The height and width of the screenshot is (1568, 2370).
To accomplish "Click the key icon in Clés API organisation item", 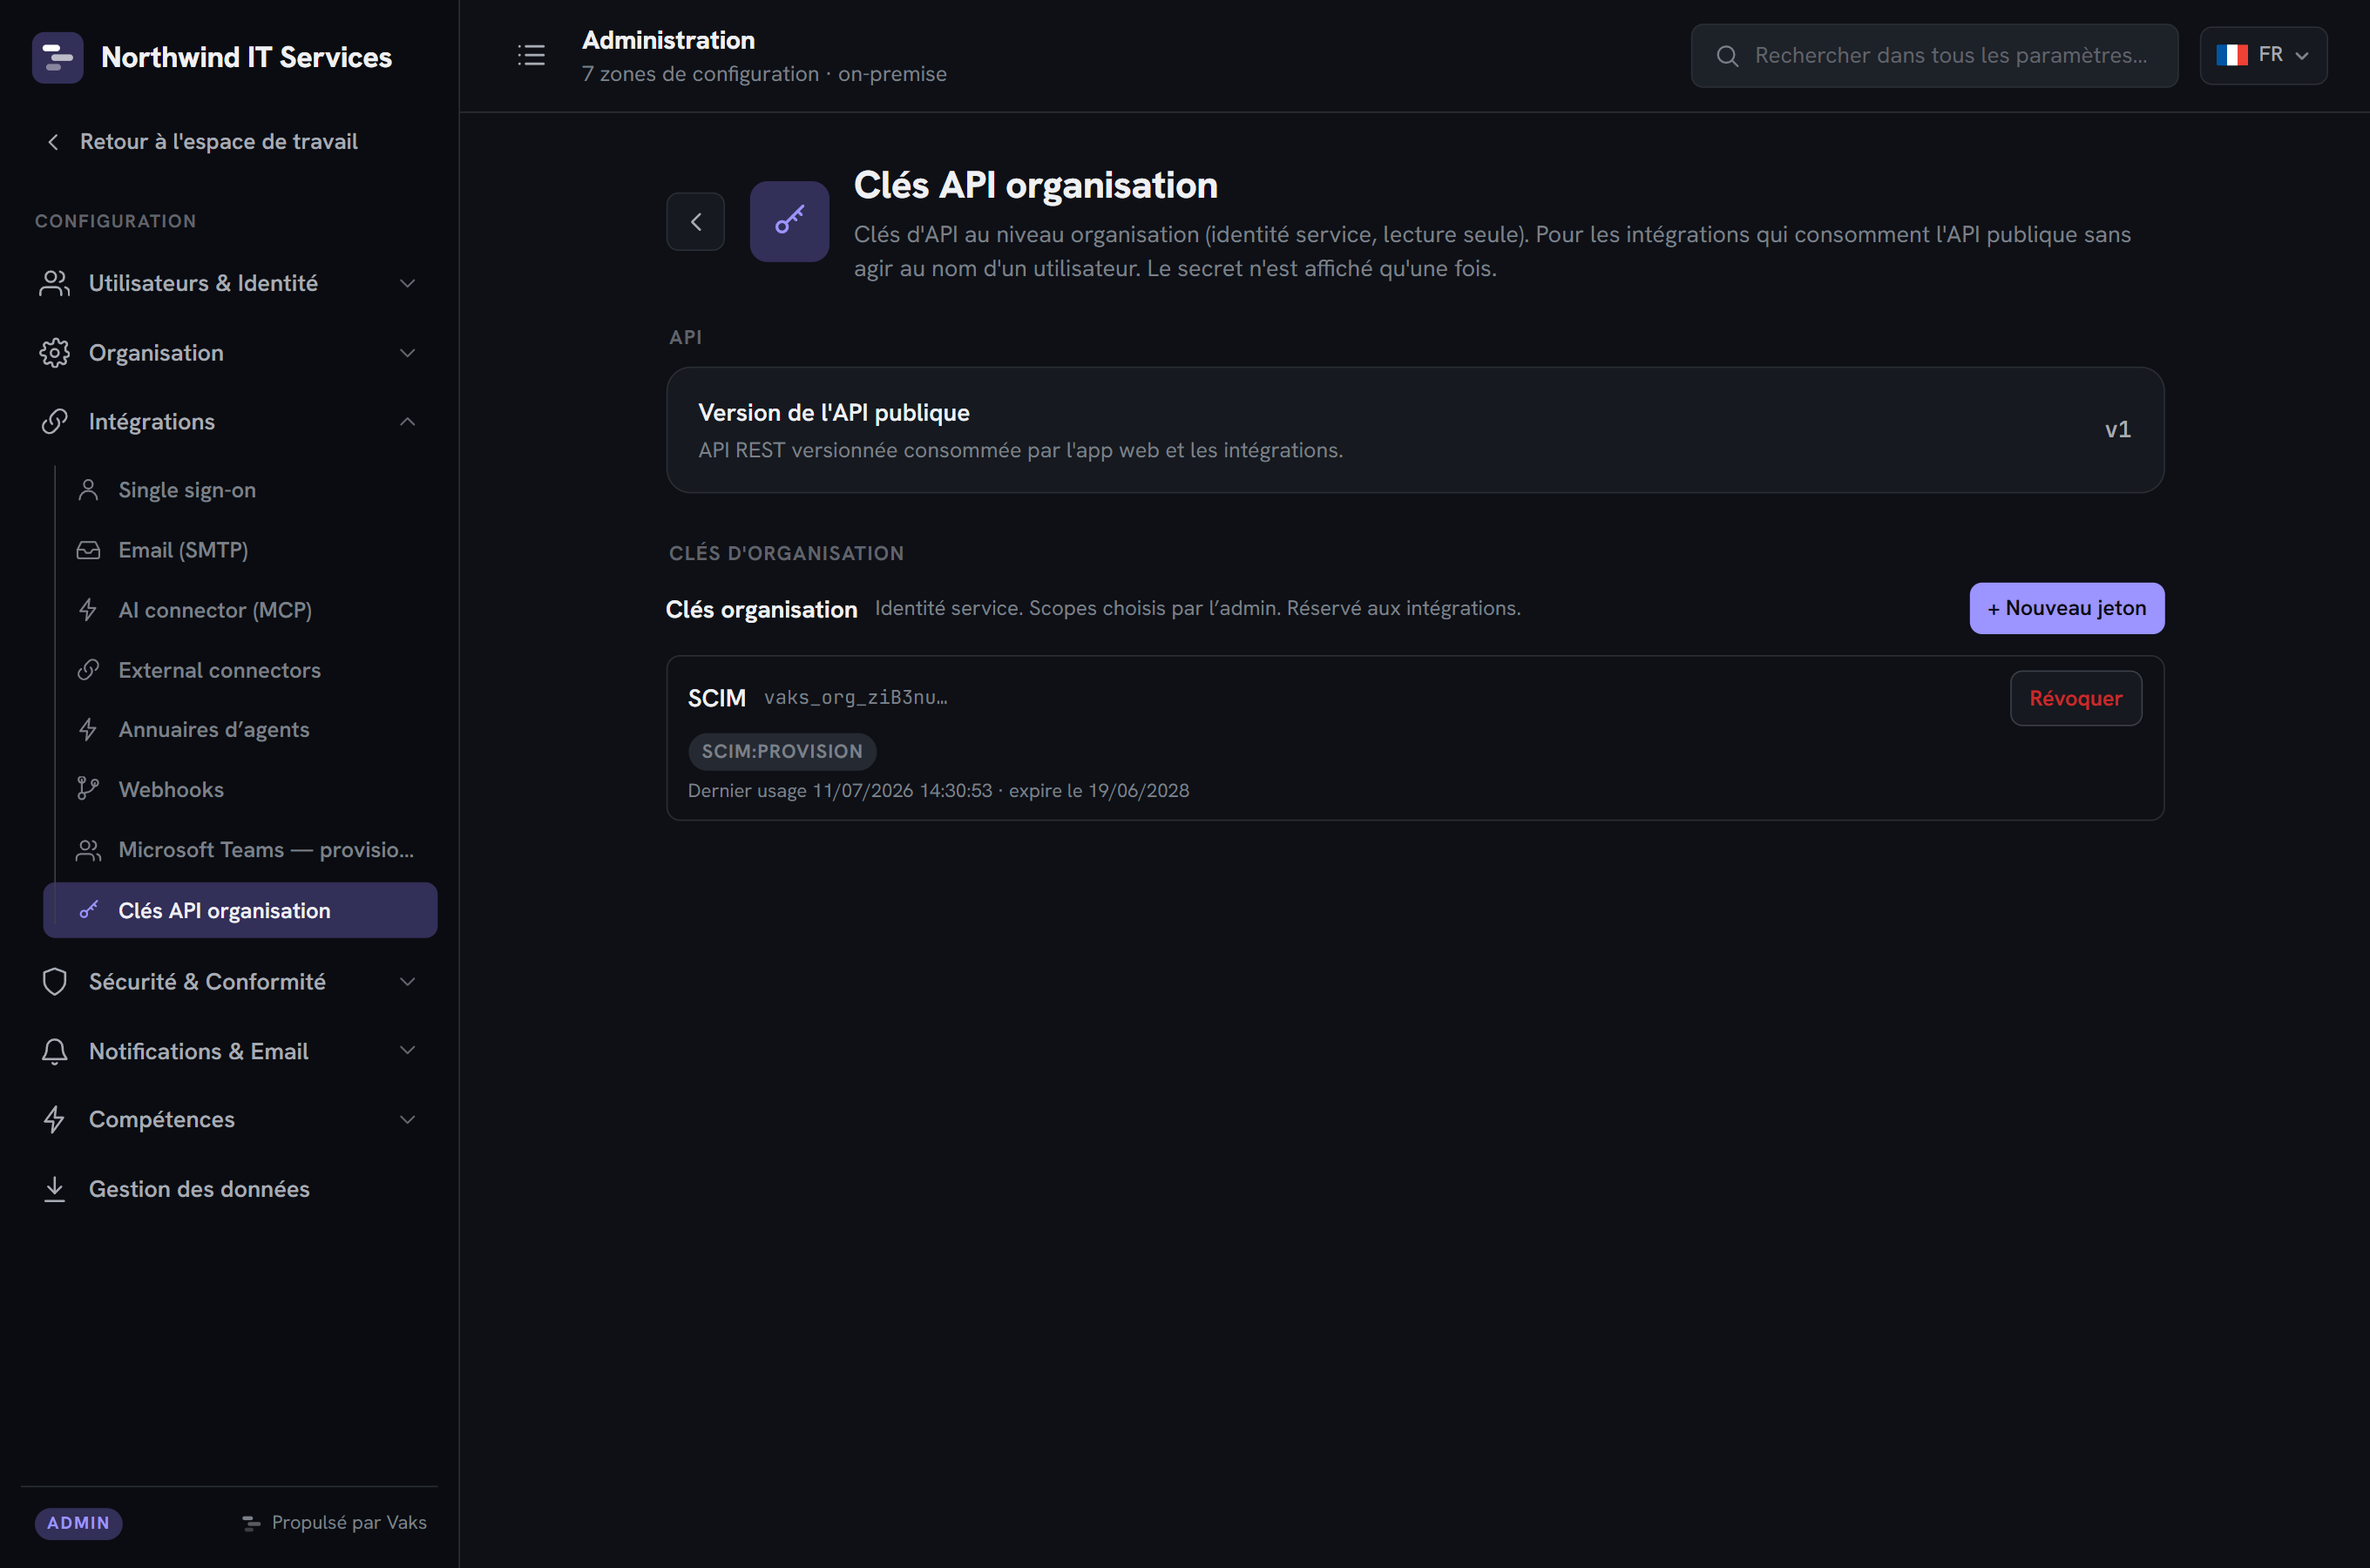I will click(88, 910).
